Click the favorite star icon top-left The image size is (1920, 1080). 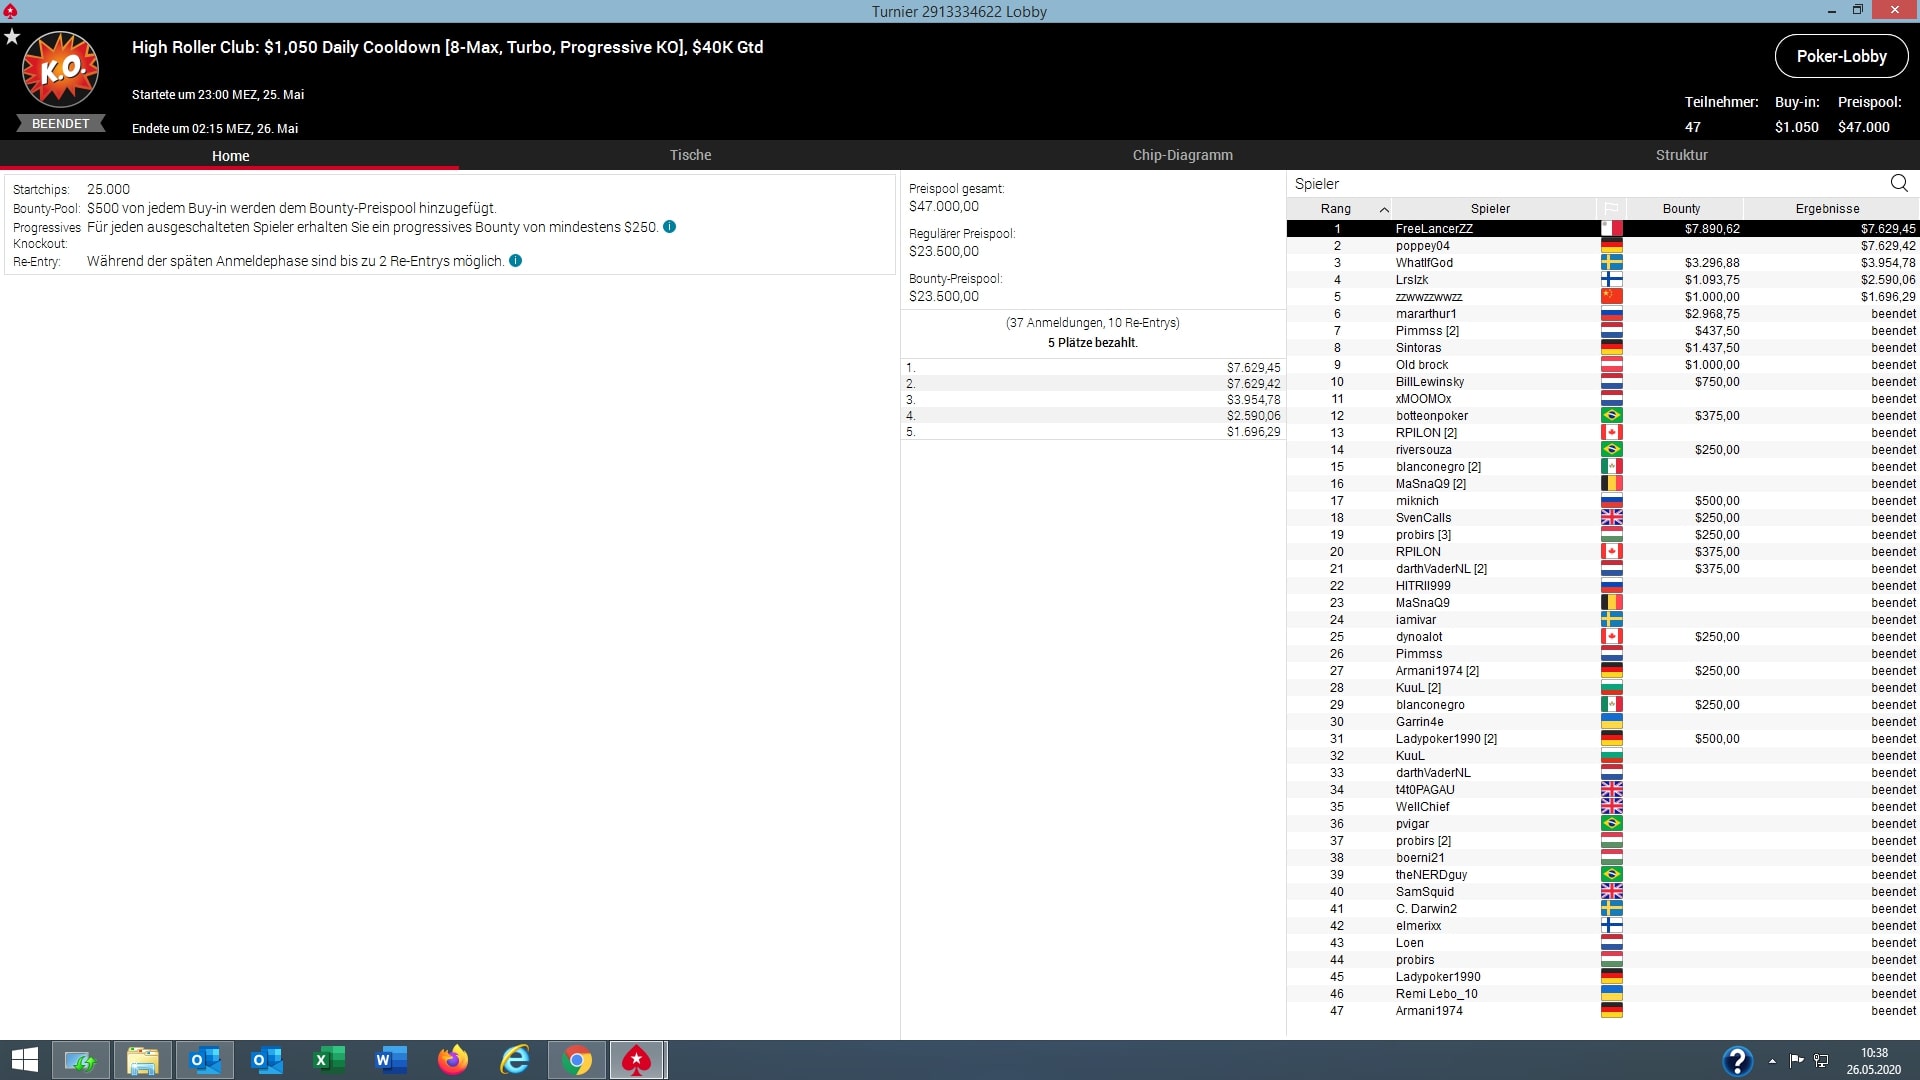(12, 37)
